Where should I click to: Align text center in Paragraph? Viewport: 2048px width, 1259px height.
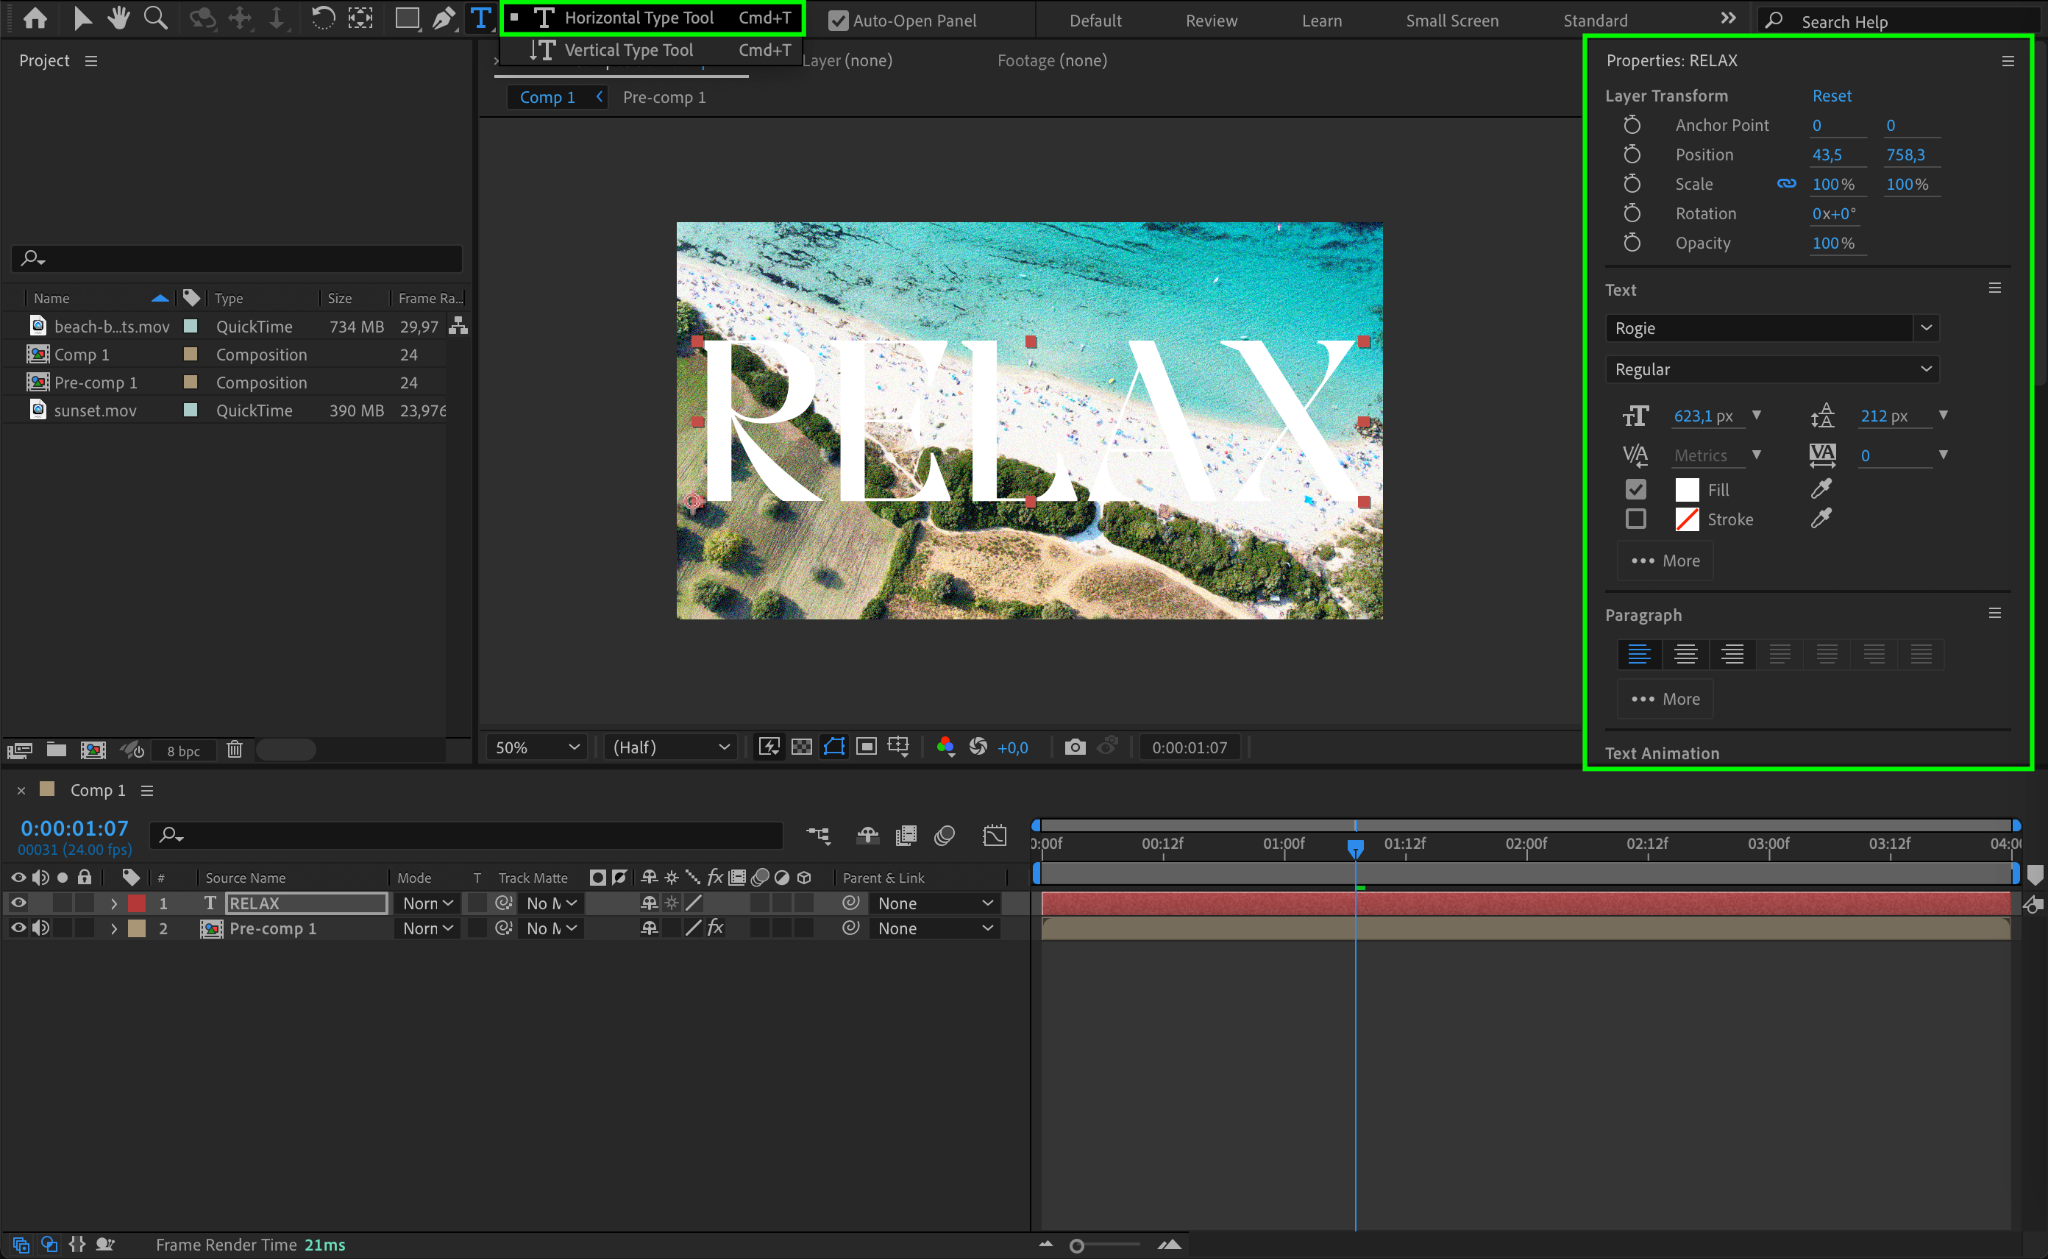(1685, 654)
